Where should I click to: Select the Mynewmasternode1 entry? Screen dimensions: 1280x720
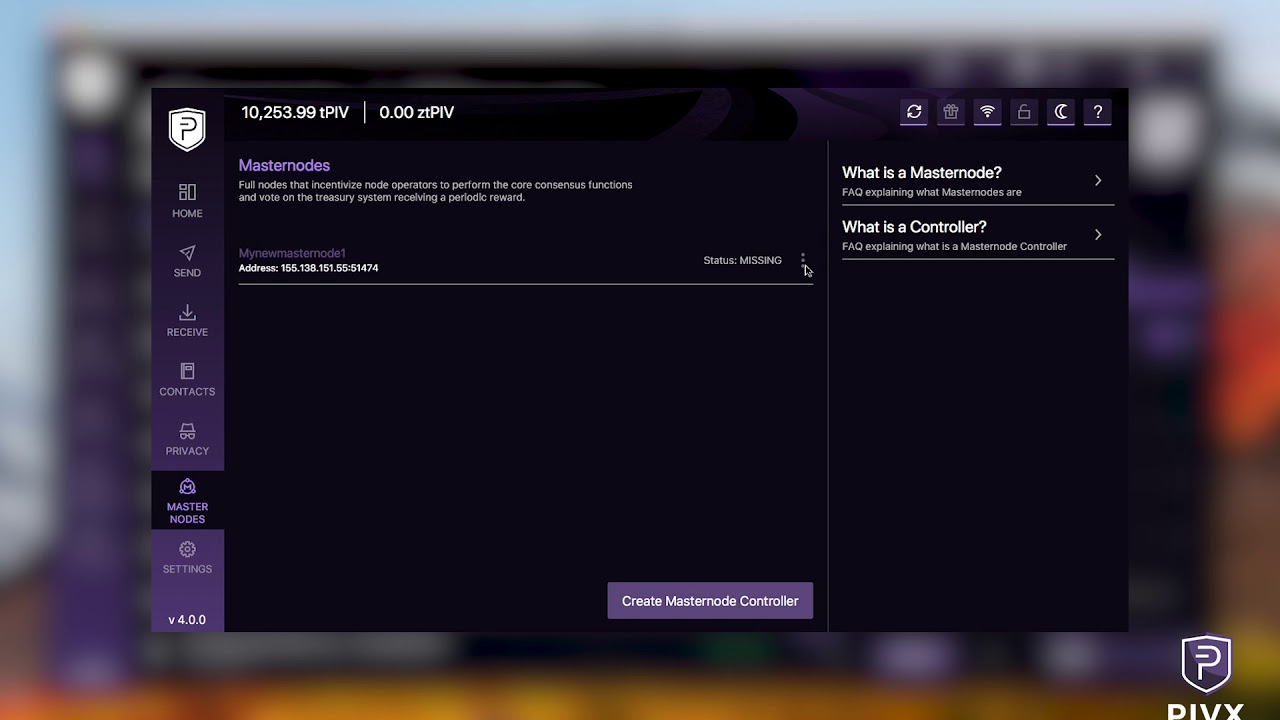526,260
